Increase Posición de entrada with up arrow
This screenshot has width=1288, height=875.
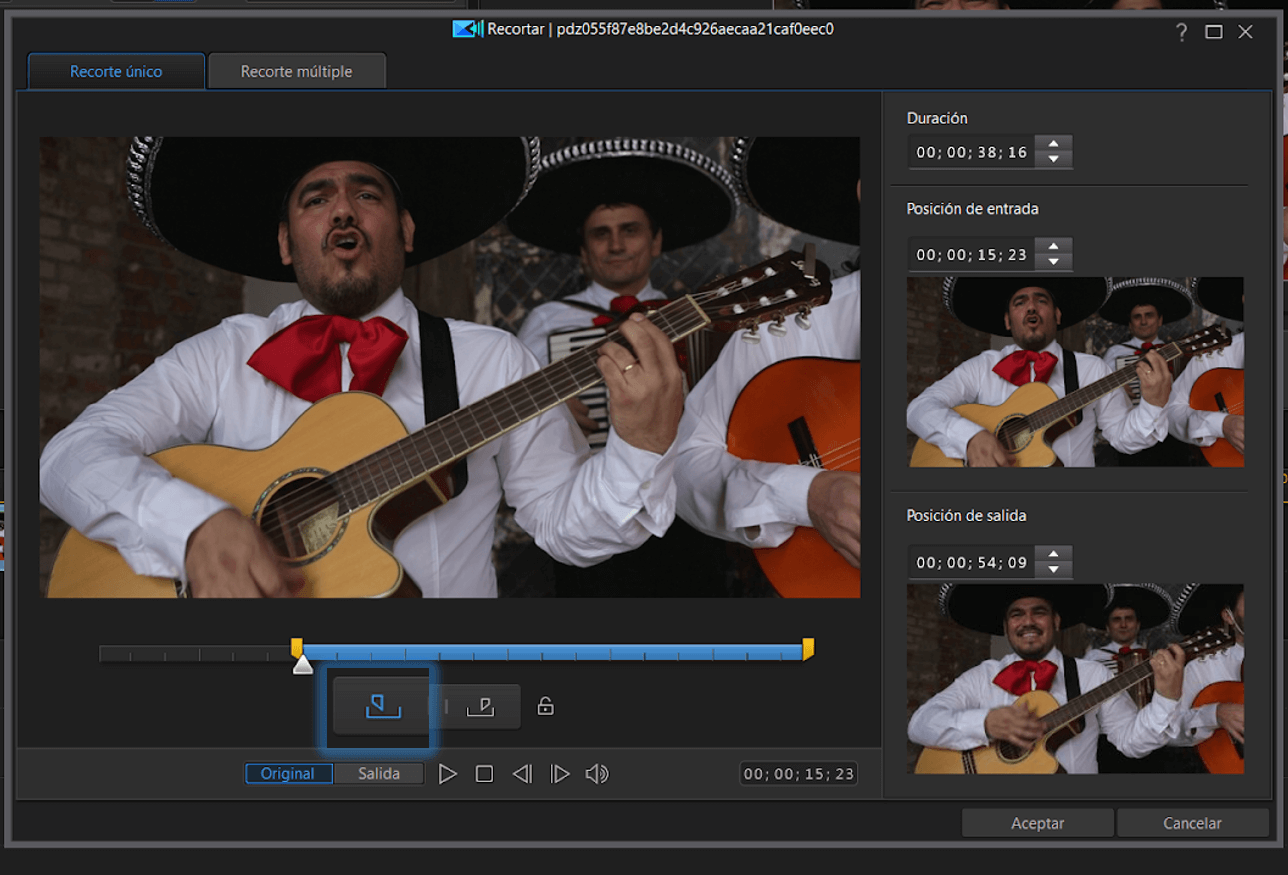(1053, 246)
